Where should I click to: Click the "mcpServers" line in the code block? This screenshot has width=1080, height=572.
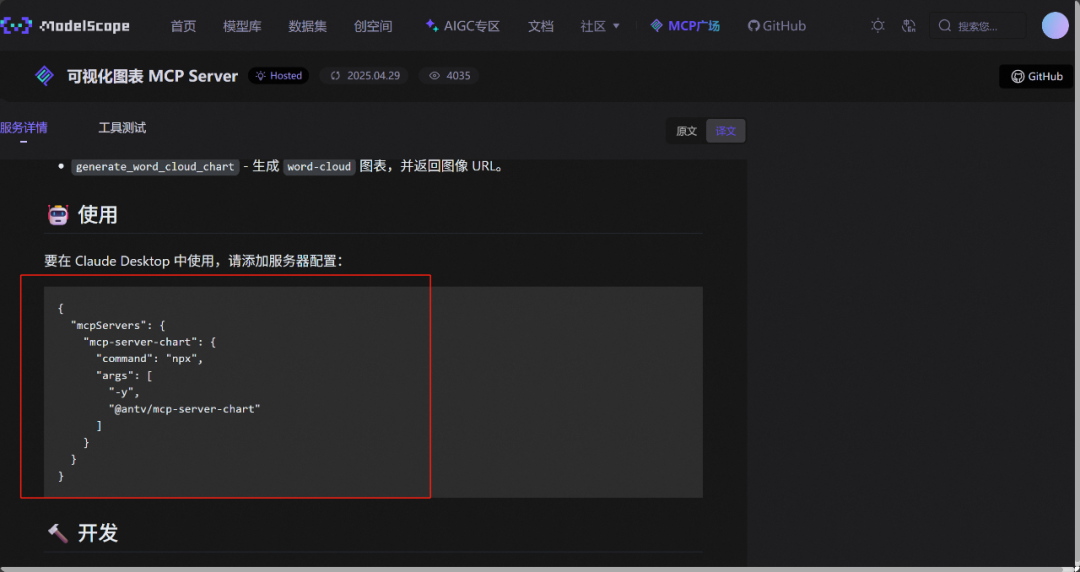[118, 325]
